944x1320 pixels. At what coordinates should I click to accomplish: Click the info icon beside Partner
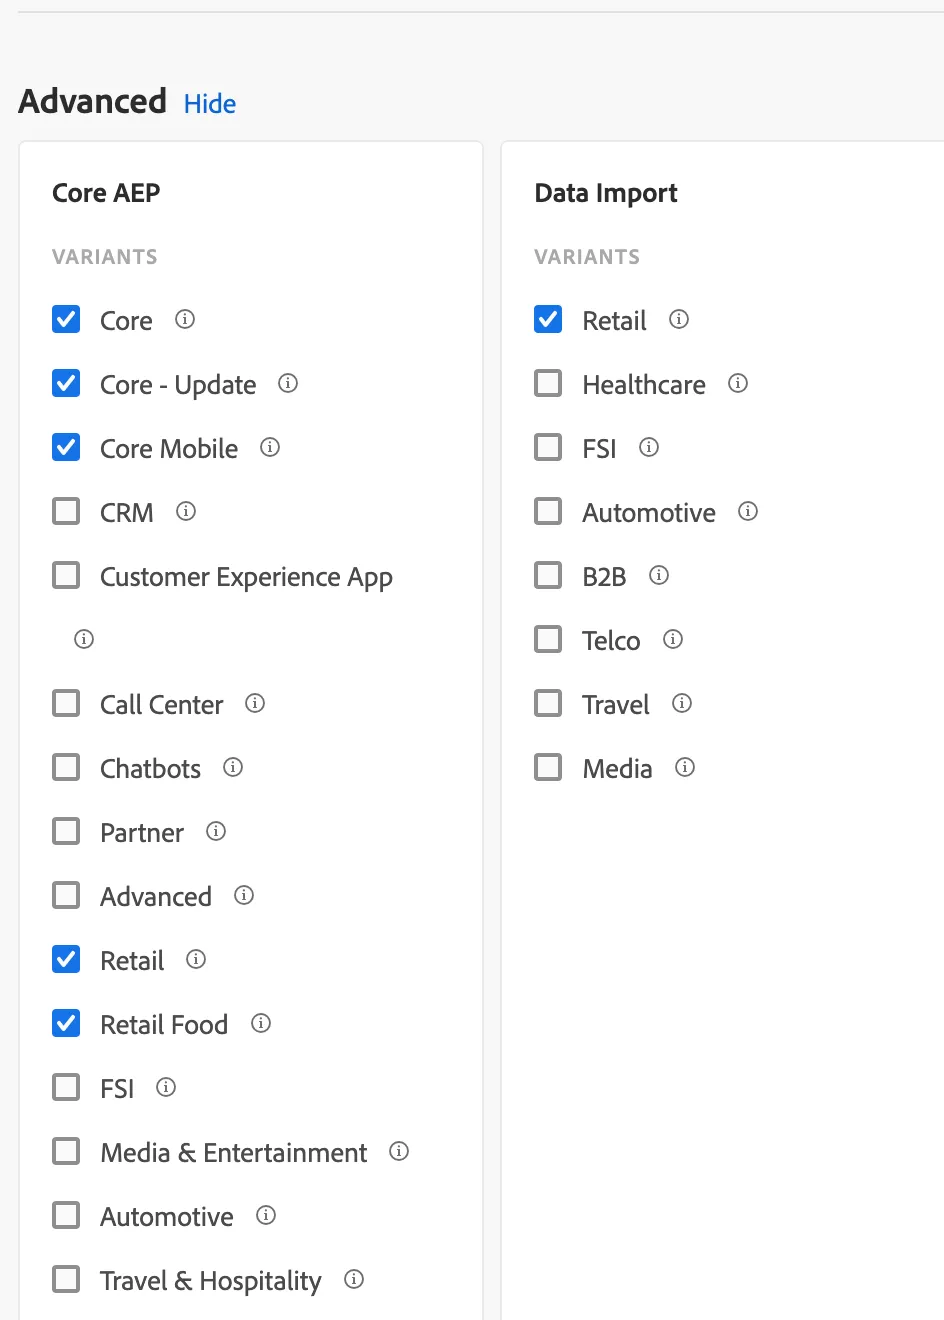click(216, 831)
